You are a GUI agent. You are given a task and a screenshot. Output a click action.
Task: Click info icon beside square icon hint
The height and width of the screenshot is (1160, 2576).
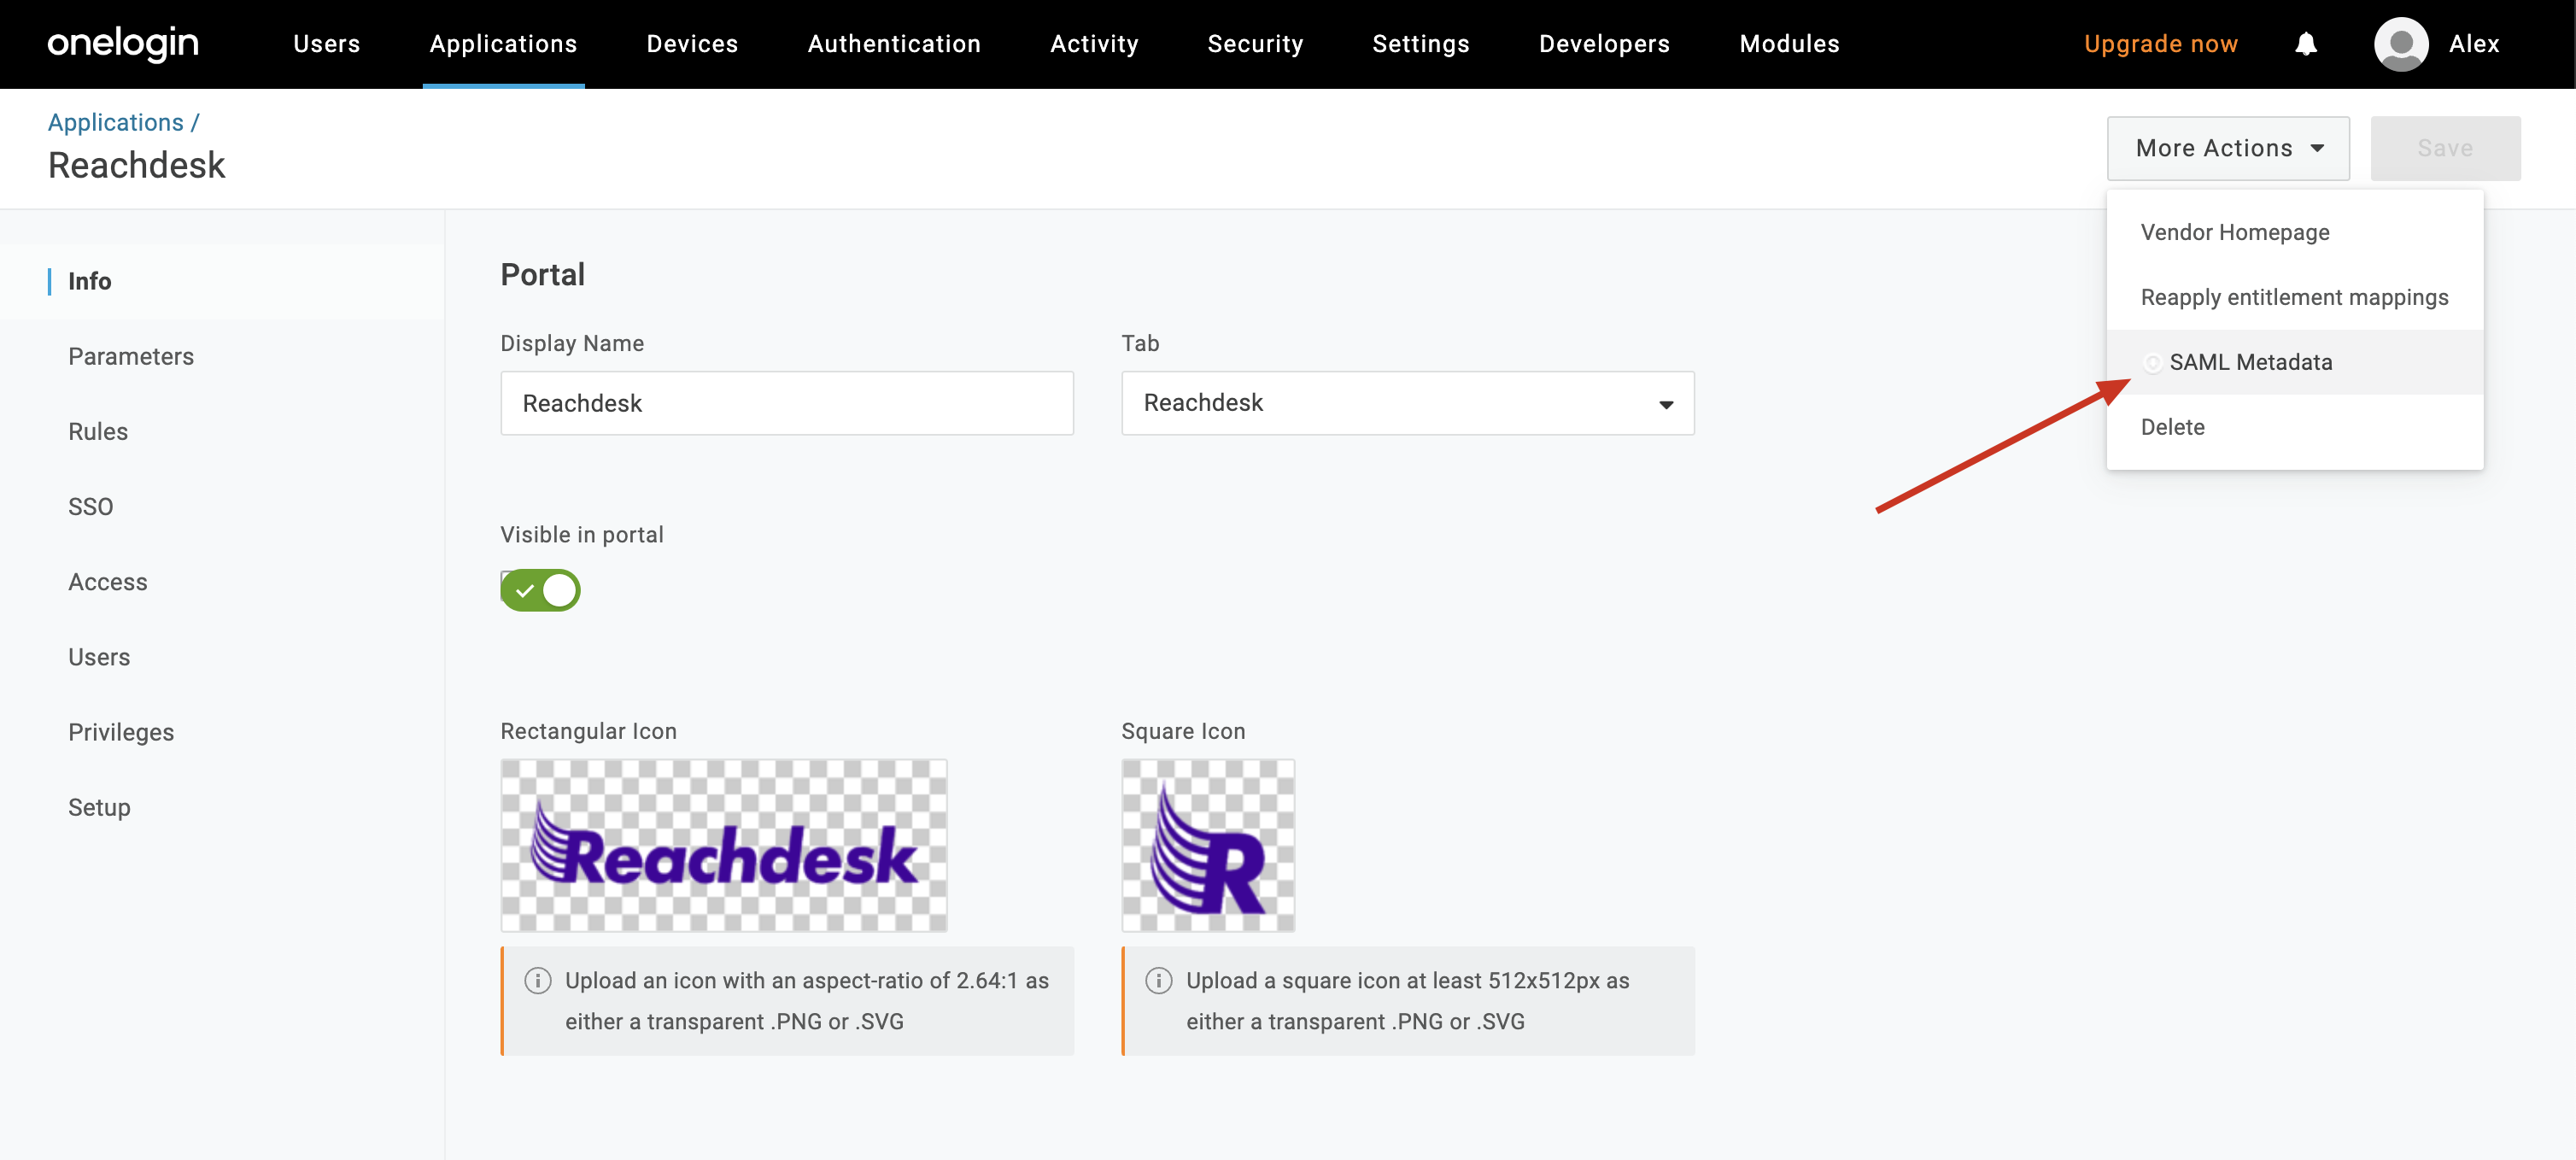point(1159,980)
